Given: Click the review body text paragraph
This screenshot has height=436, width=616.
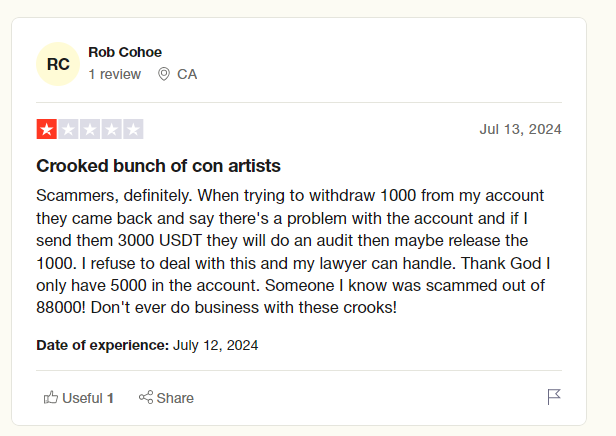Looking at the screenshot, I should pos(293,251).
